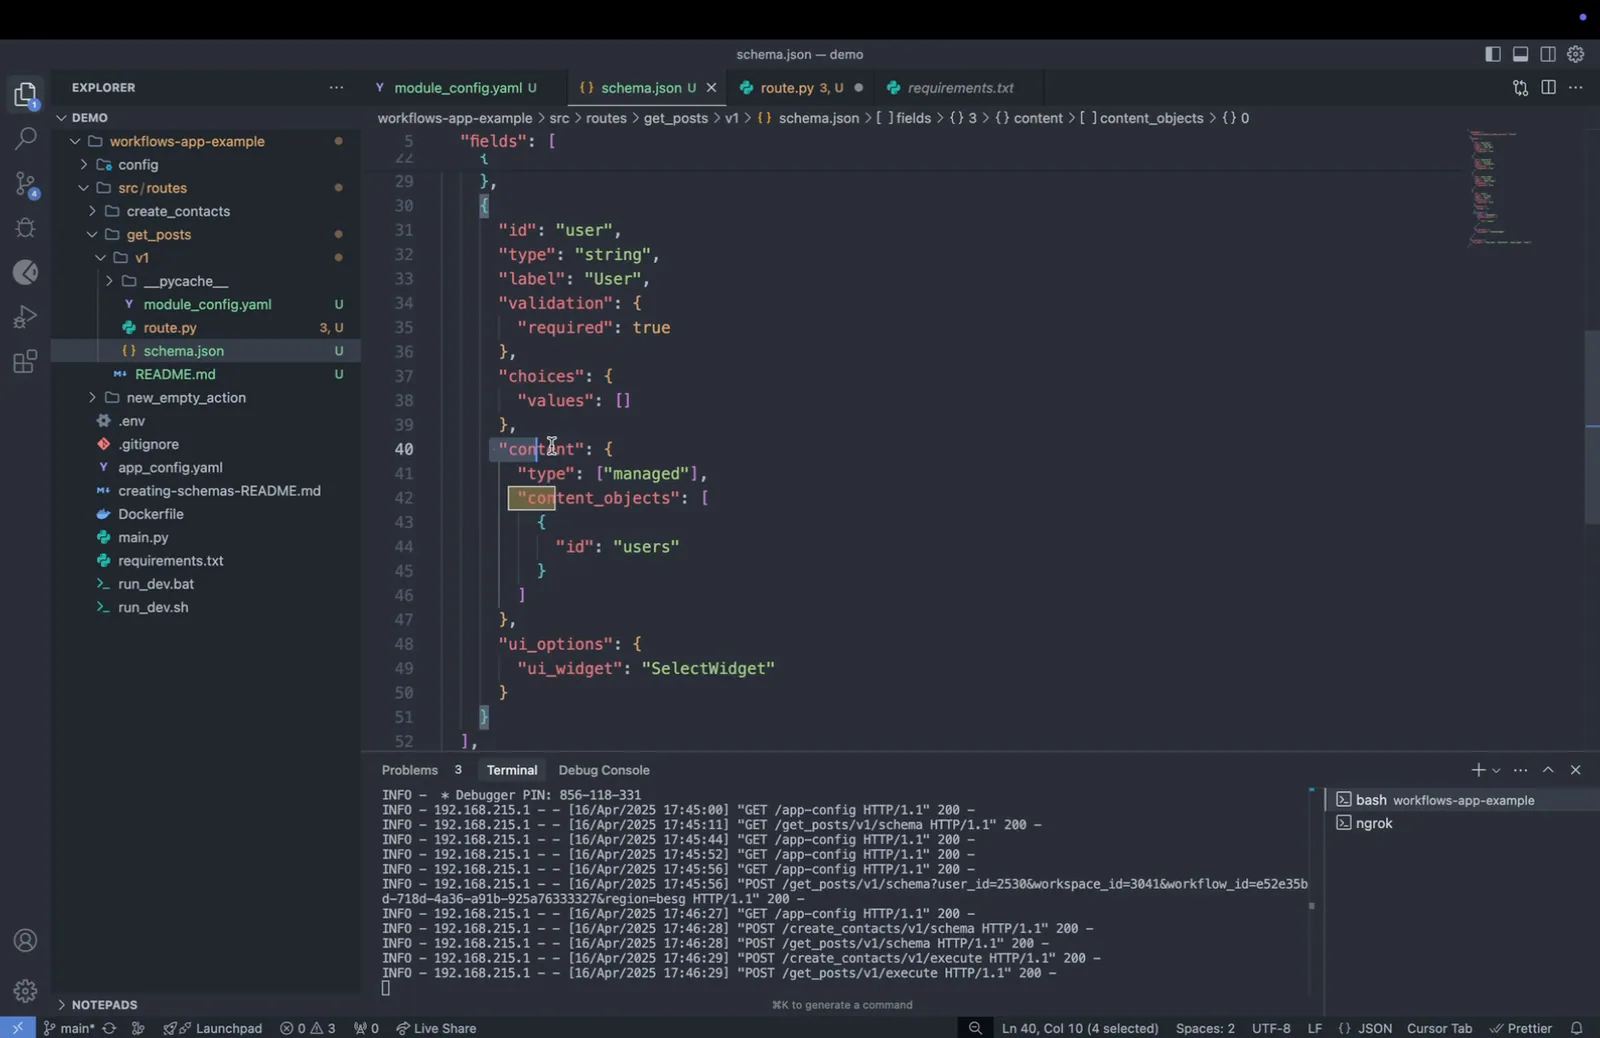Open the Manage settings gear
The height and width of the screenshot is (1038, 1600).
click(26, 991)
